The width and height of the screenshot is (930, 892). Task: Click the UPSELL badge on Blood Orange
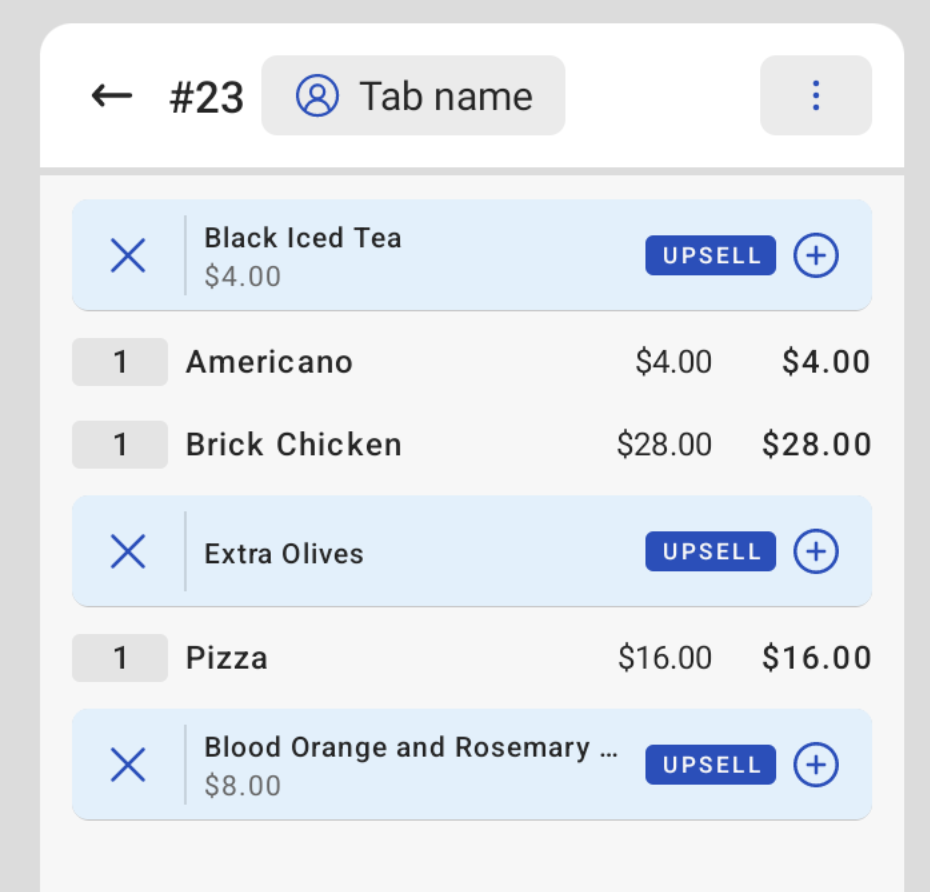[711, 765]
